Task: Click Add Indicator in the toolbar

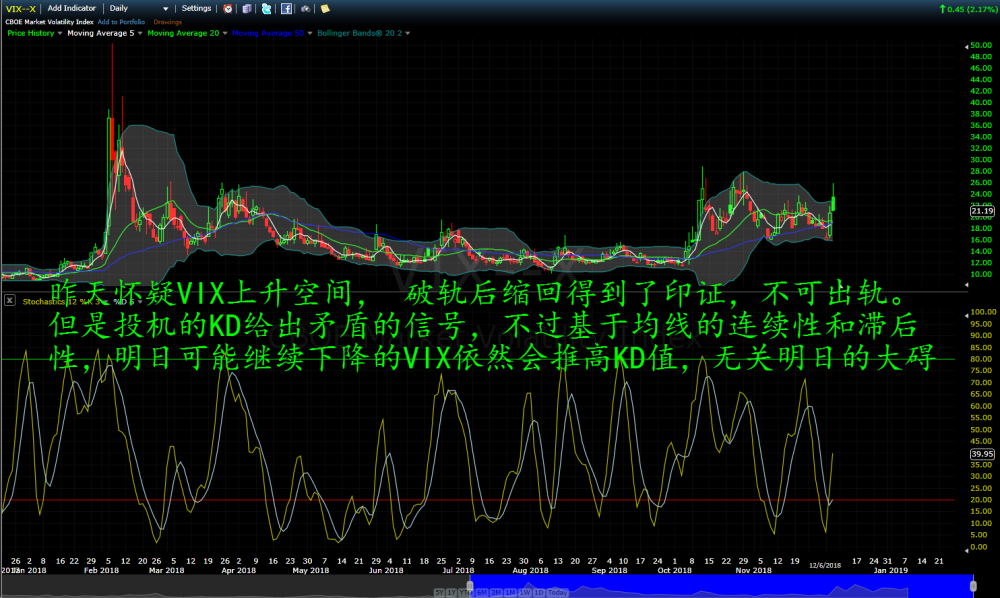Action: pos(71,8)
